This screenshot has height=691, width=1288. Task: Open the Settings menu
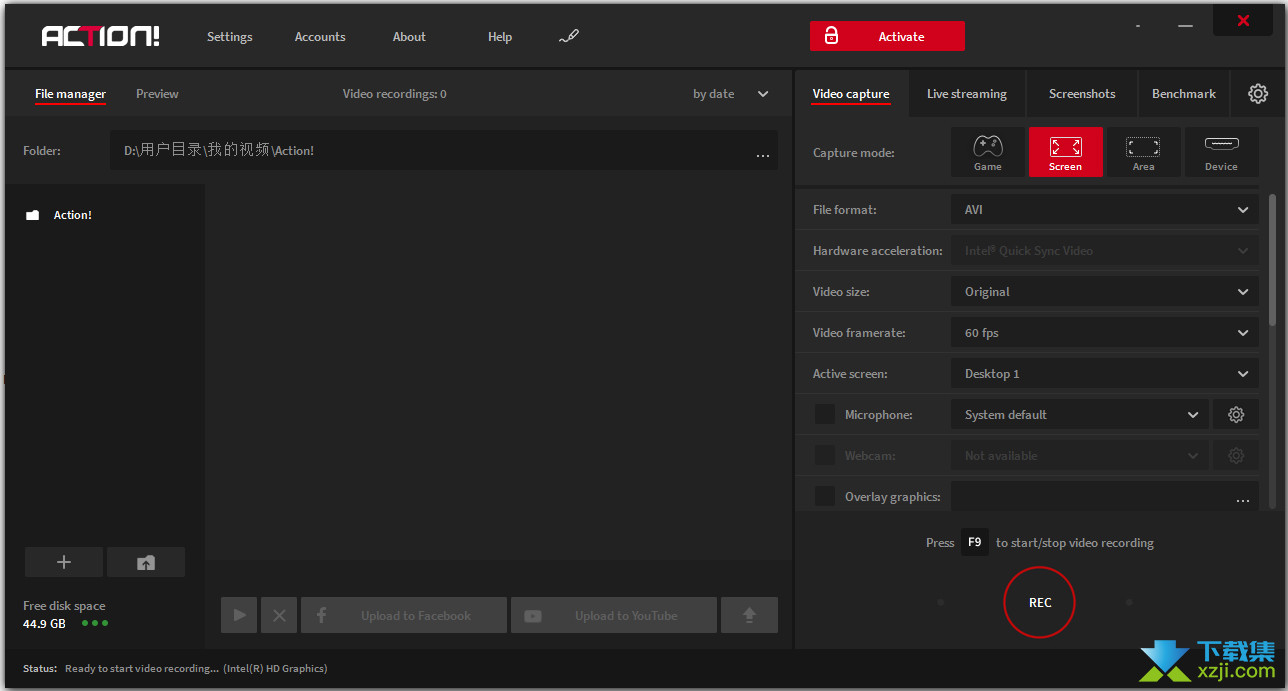[x=230, y=37]
